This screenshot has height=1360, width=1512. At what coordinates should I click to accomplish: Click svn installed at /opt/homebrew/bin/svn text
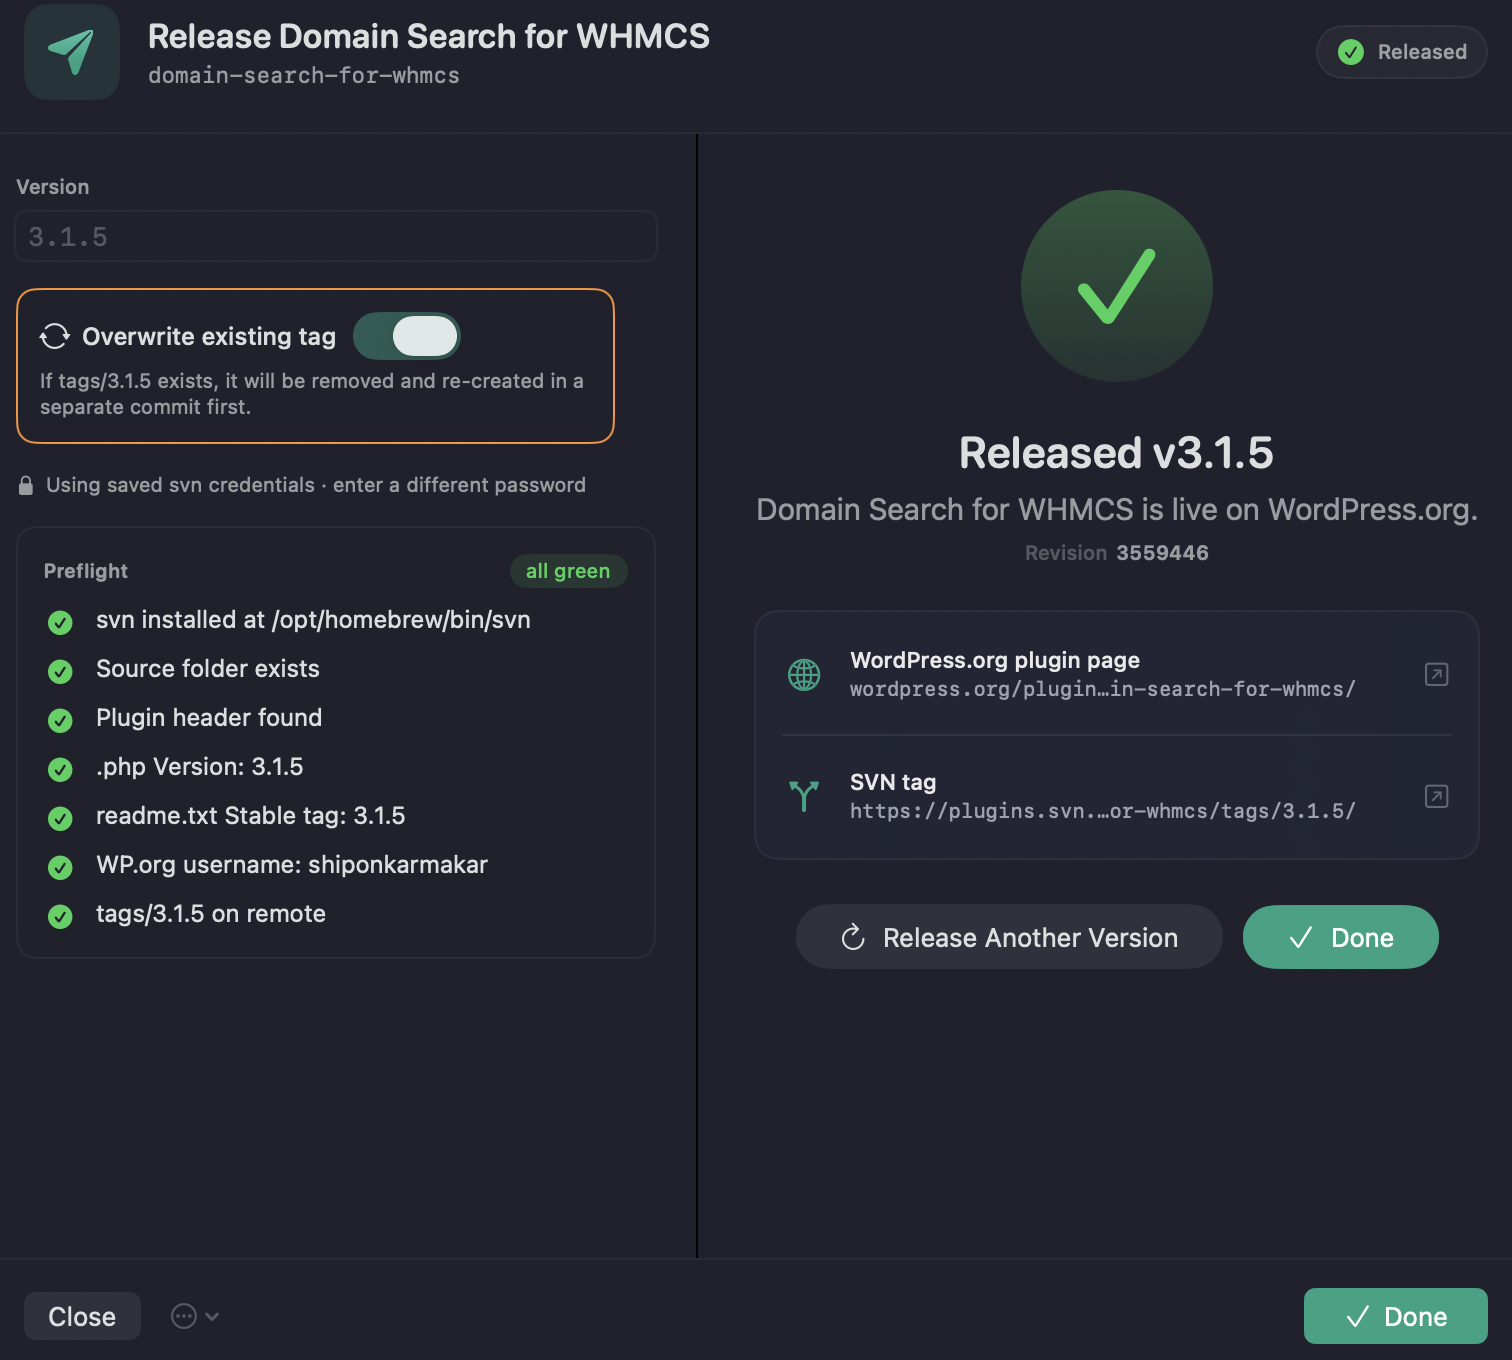click(x=313, y=620)
